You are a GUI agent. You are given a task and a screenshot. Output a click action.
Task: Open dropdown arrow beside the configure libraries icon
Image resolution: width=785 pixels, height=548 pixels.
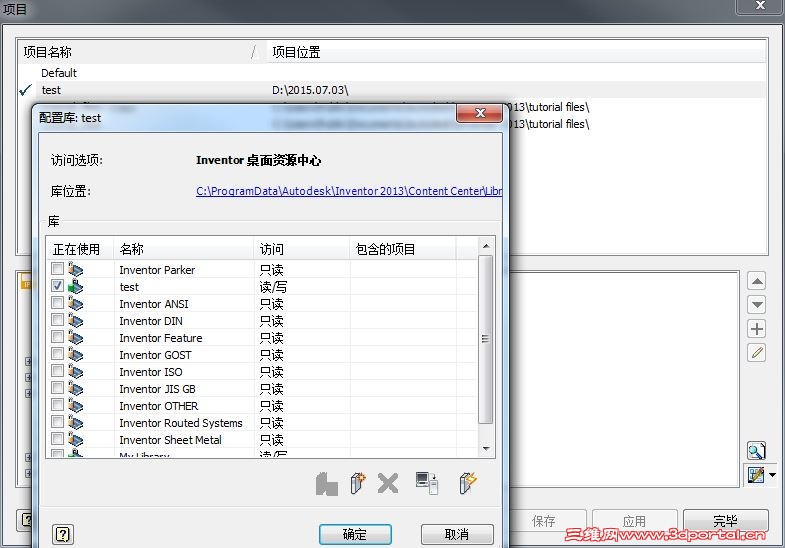[x=772, y=474]
